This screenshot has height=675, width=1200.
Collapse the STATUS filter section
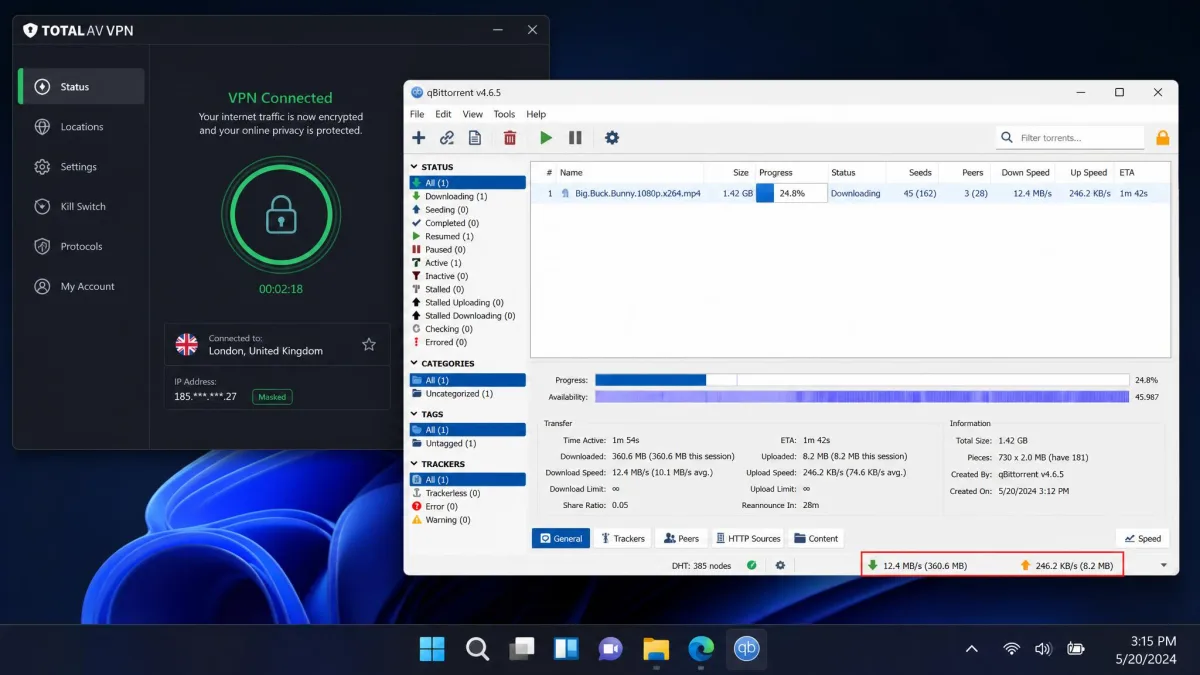tap(414, 167)
